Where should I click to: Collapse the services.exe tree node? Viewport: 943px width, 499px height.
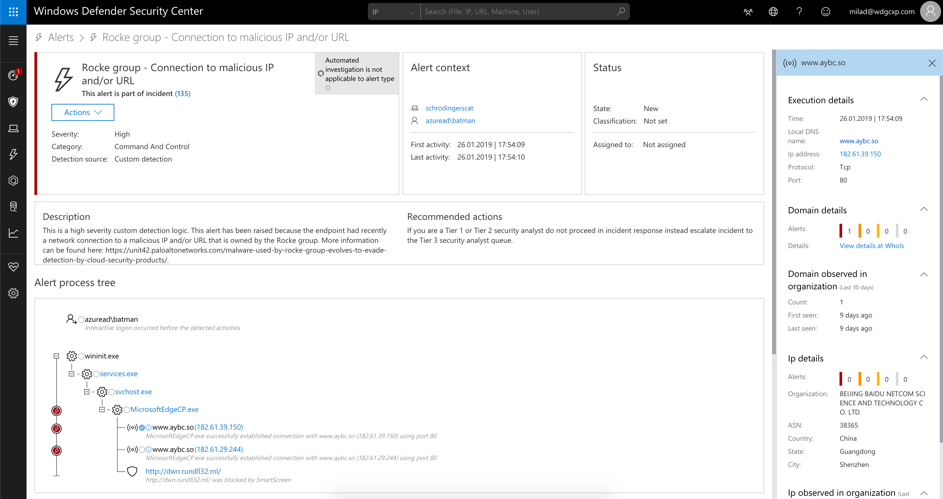coord(71,374)
